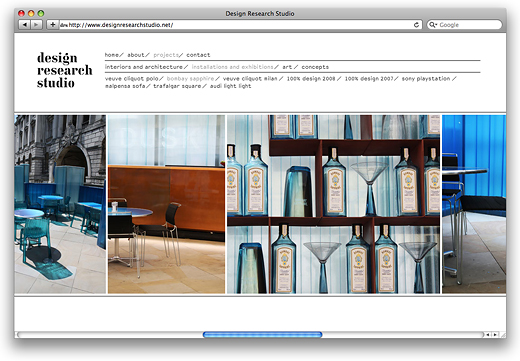Click the scroll left arrow in scrollbar
520x361 pixels.
[488, 334]
